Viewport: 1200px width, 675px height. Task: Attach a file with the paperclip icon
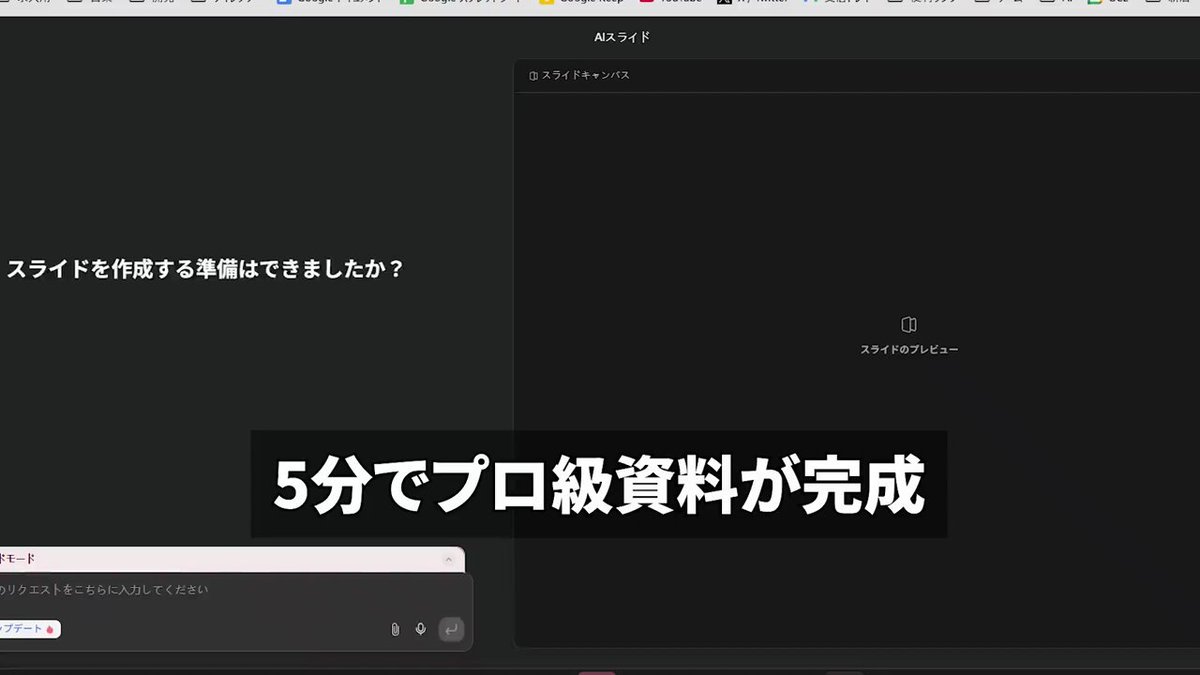click(x=395, y=629)
